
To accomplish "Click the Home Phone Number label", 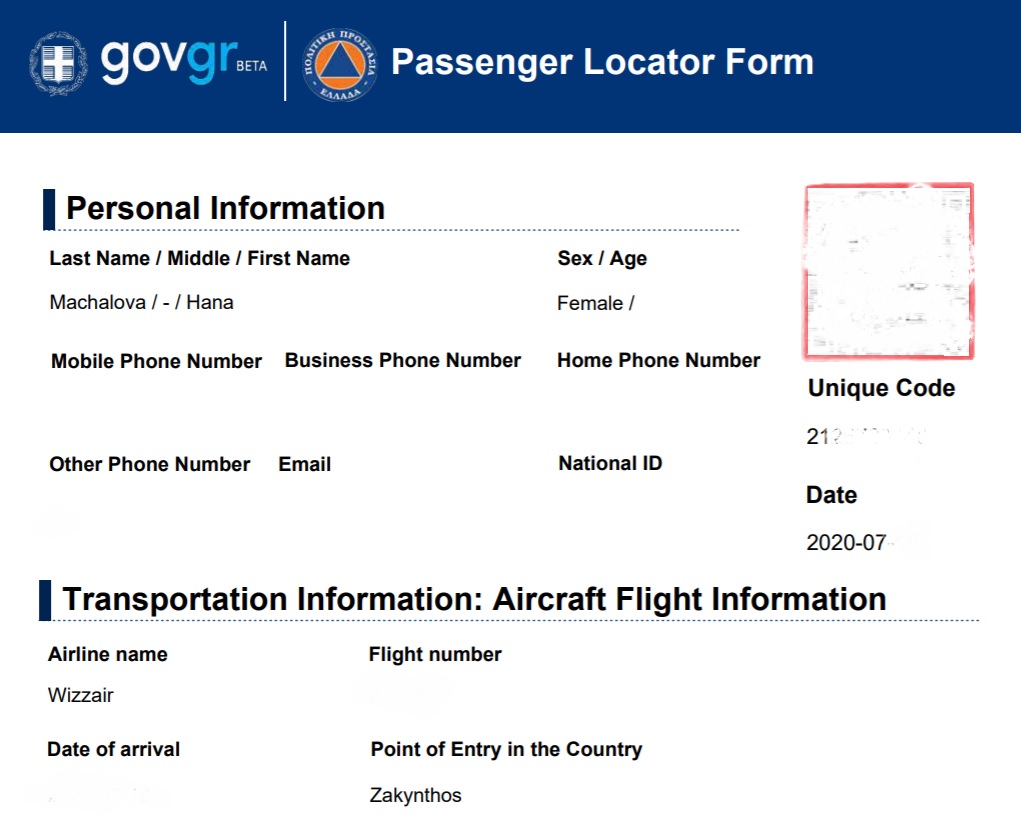I will (x=658, y=361).
